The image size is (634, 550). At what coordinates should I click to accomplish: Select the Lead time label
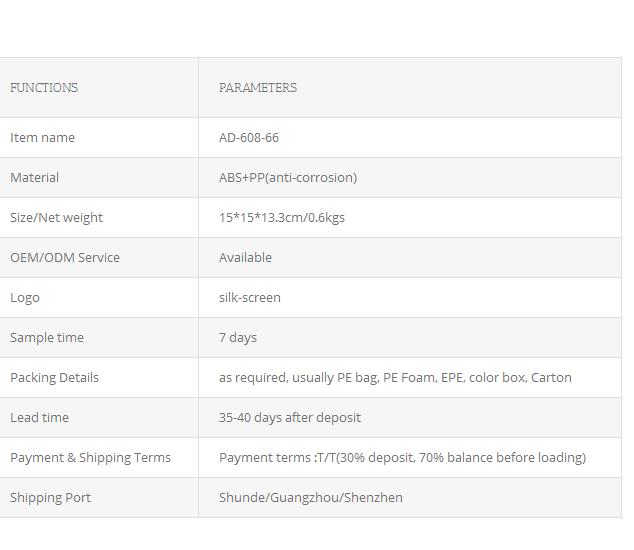click(x=39, y=418)
